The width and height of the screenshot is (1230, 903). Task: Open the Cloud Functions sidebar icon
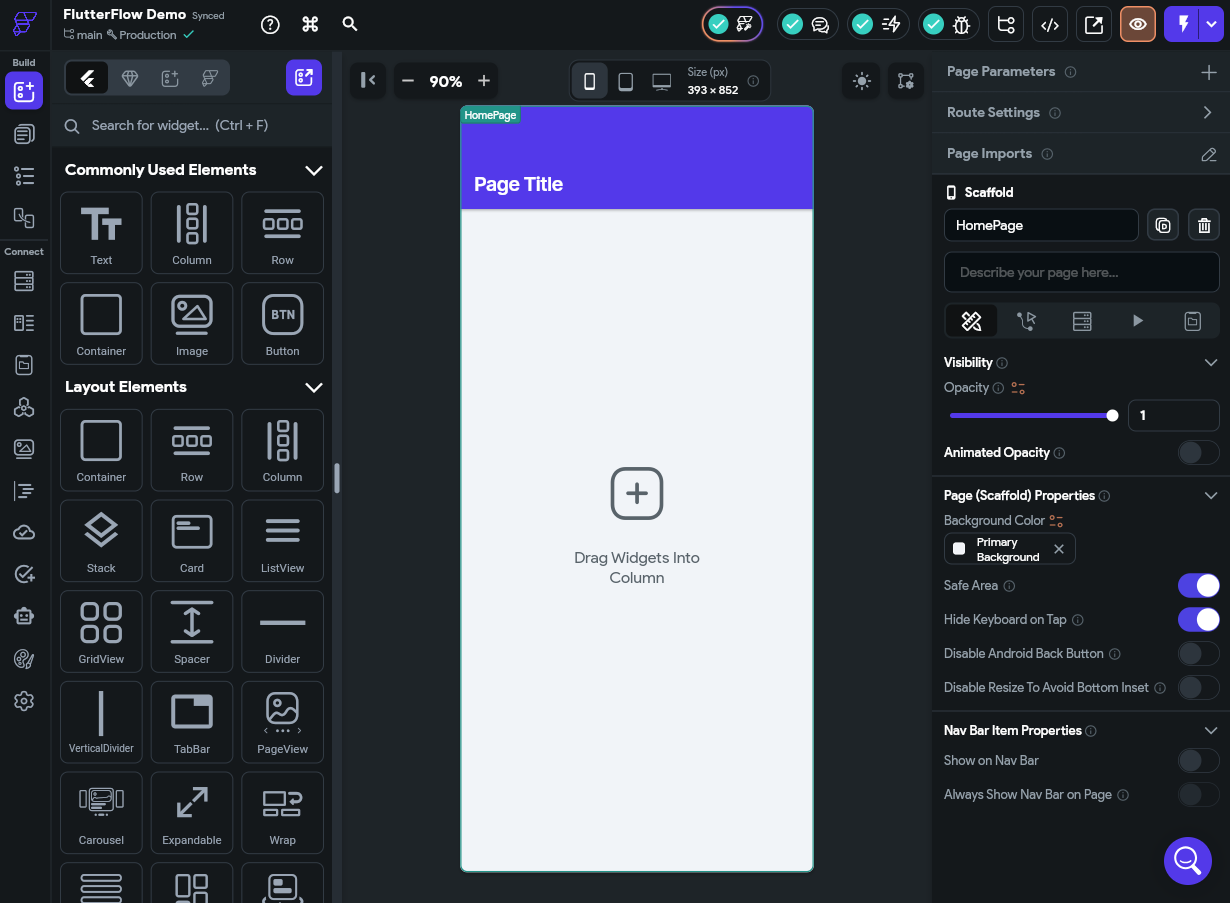click(x=24, y=533)
